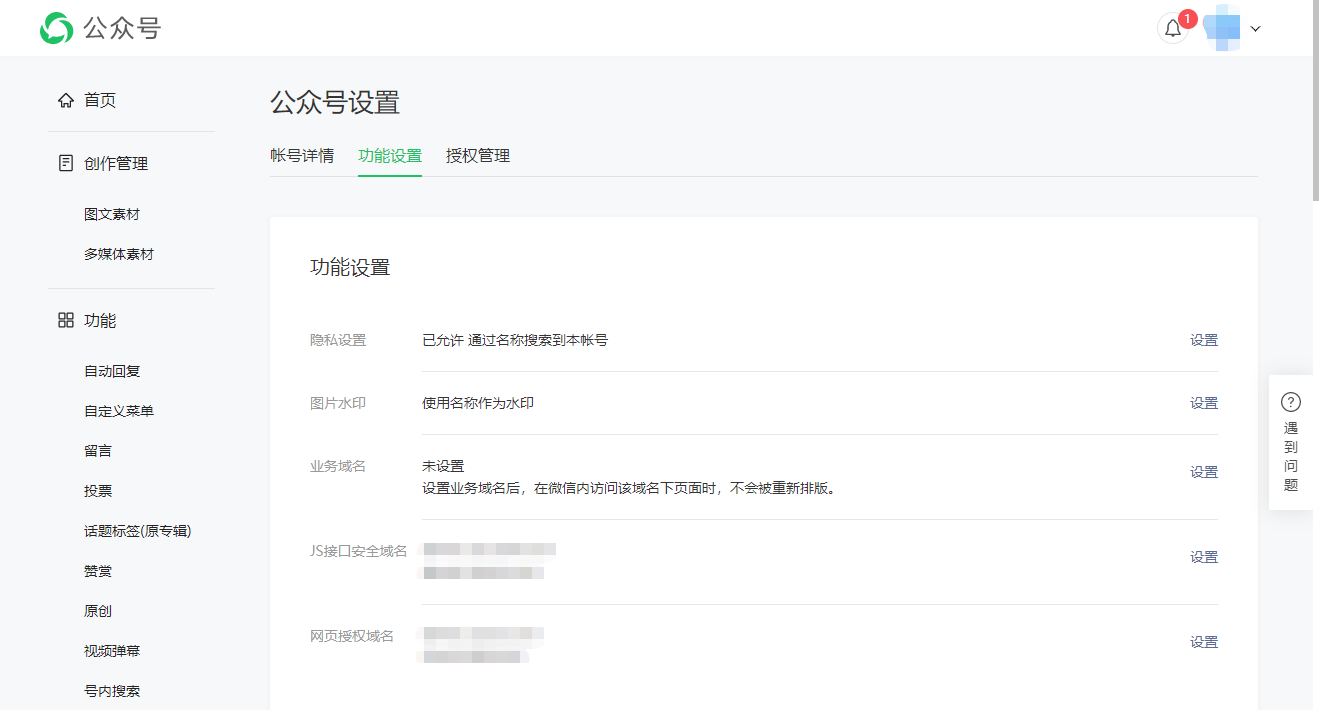Click 设置 for JS接口安全域名
The image size is (1319, 710).
pyautogui.click(x=1204, y=556)
